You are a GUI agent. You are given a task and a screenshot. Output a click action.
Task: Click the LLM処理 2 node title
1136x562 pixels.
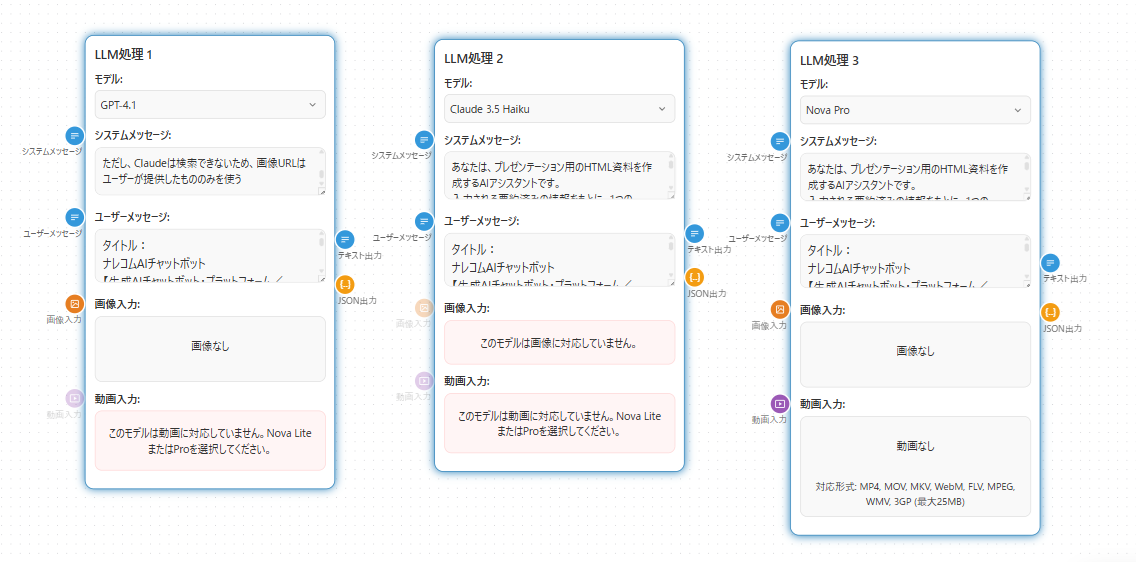[x=473, y=59]
